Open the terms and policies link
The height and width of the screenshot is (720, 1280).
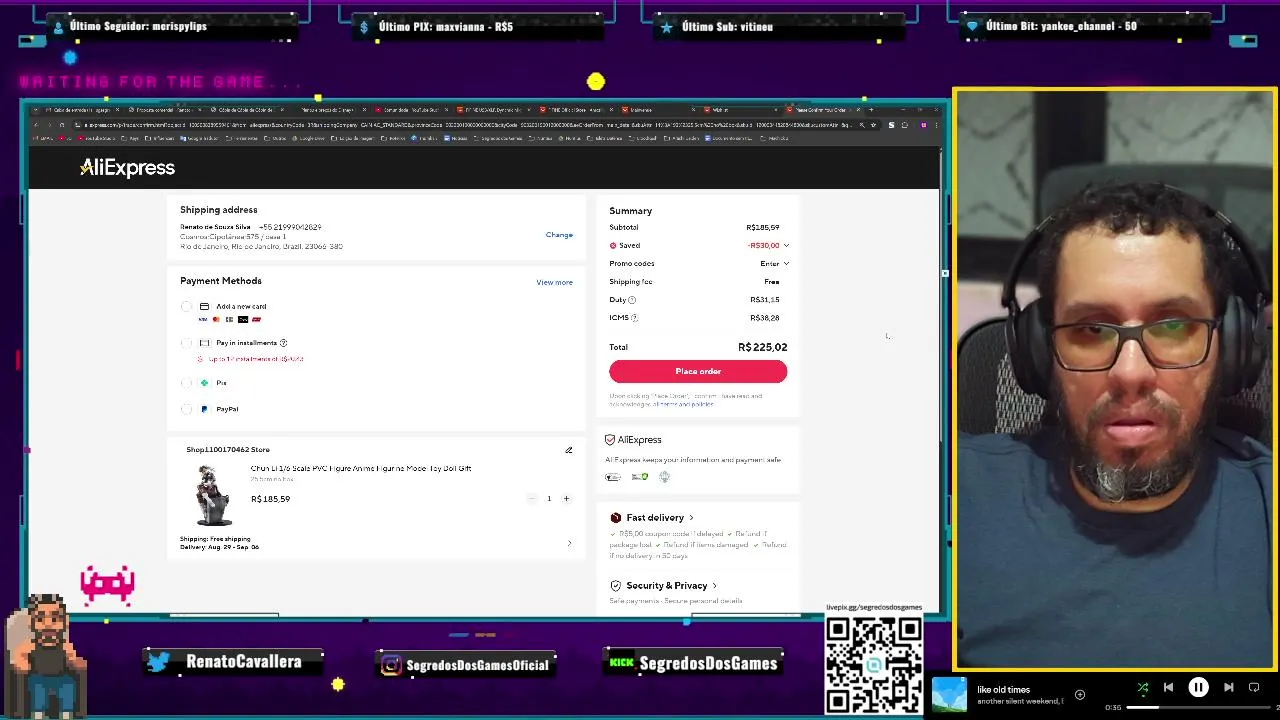(x=685, y=404)
